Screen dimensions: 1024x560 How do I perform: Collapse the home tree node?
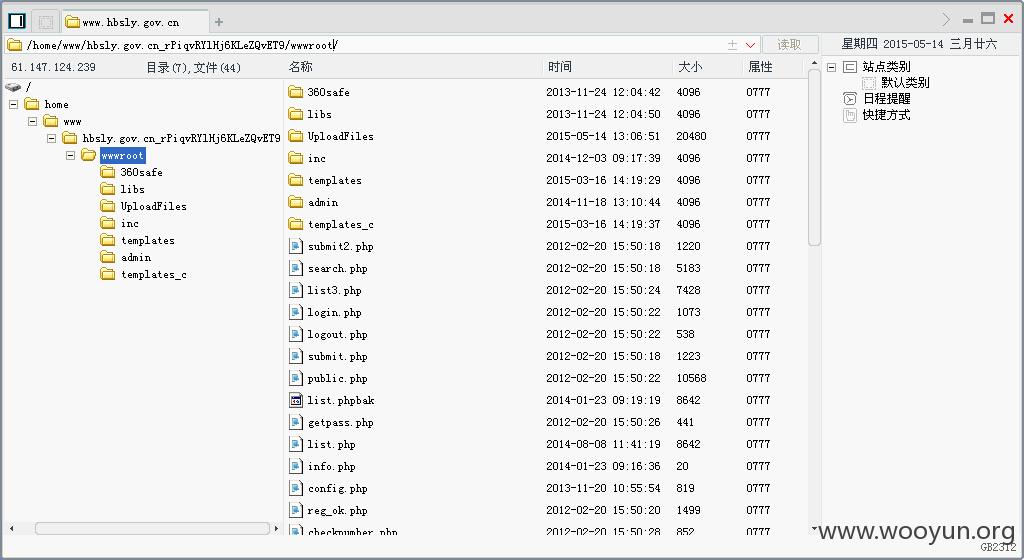click(x=13, y=104)
